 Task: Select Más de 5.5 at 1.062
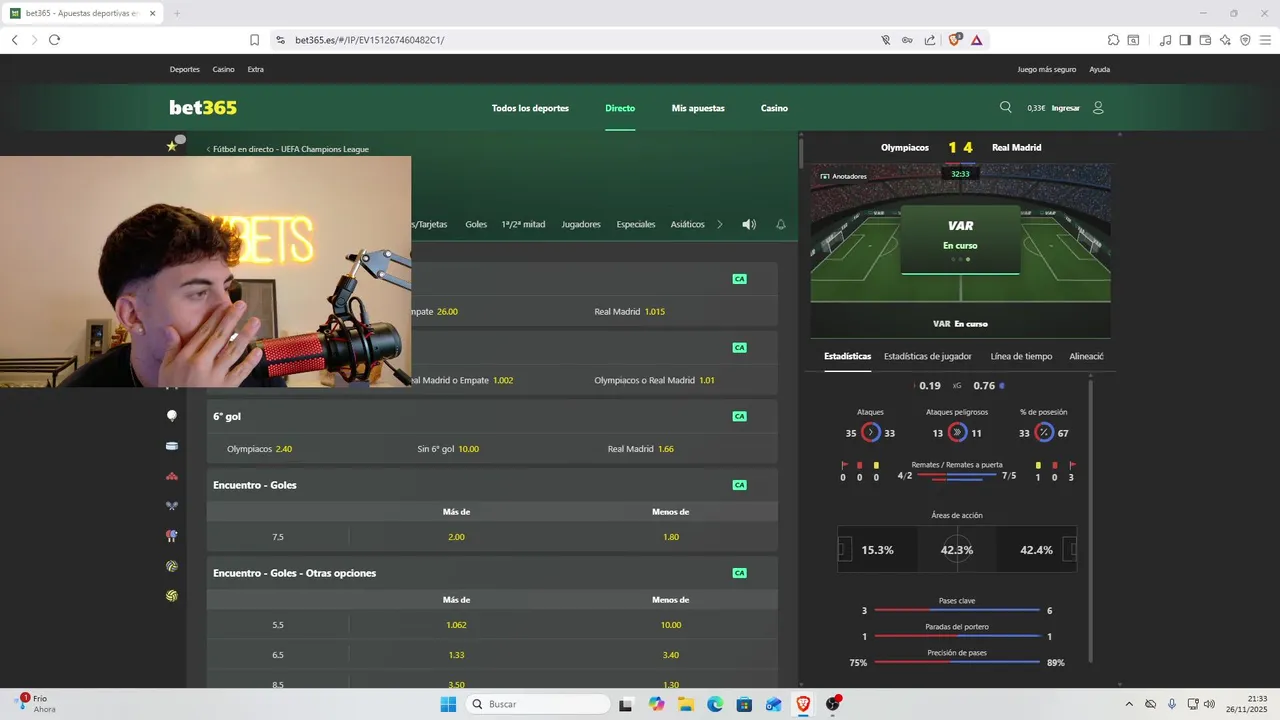(456, 625)
